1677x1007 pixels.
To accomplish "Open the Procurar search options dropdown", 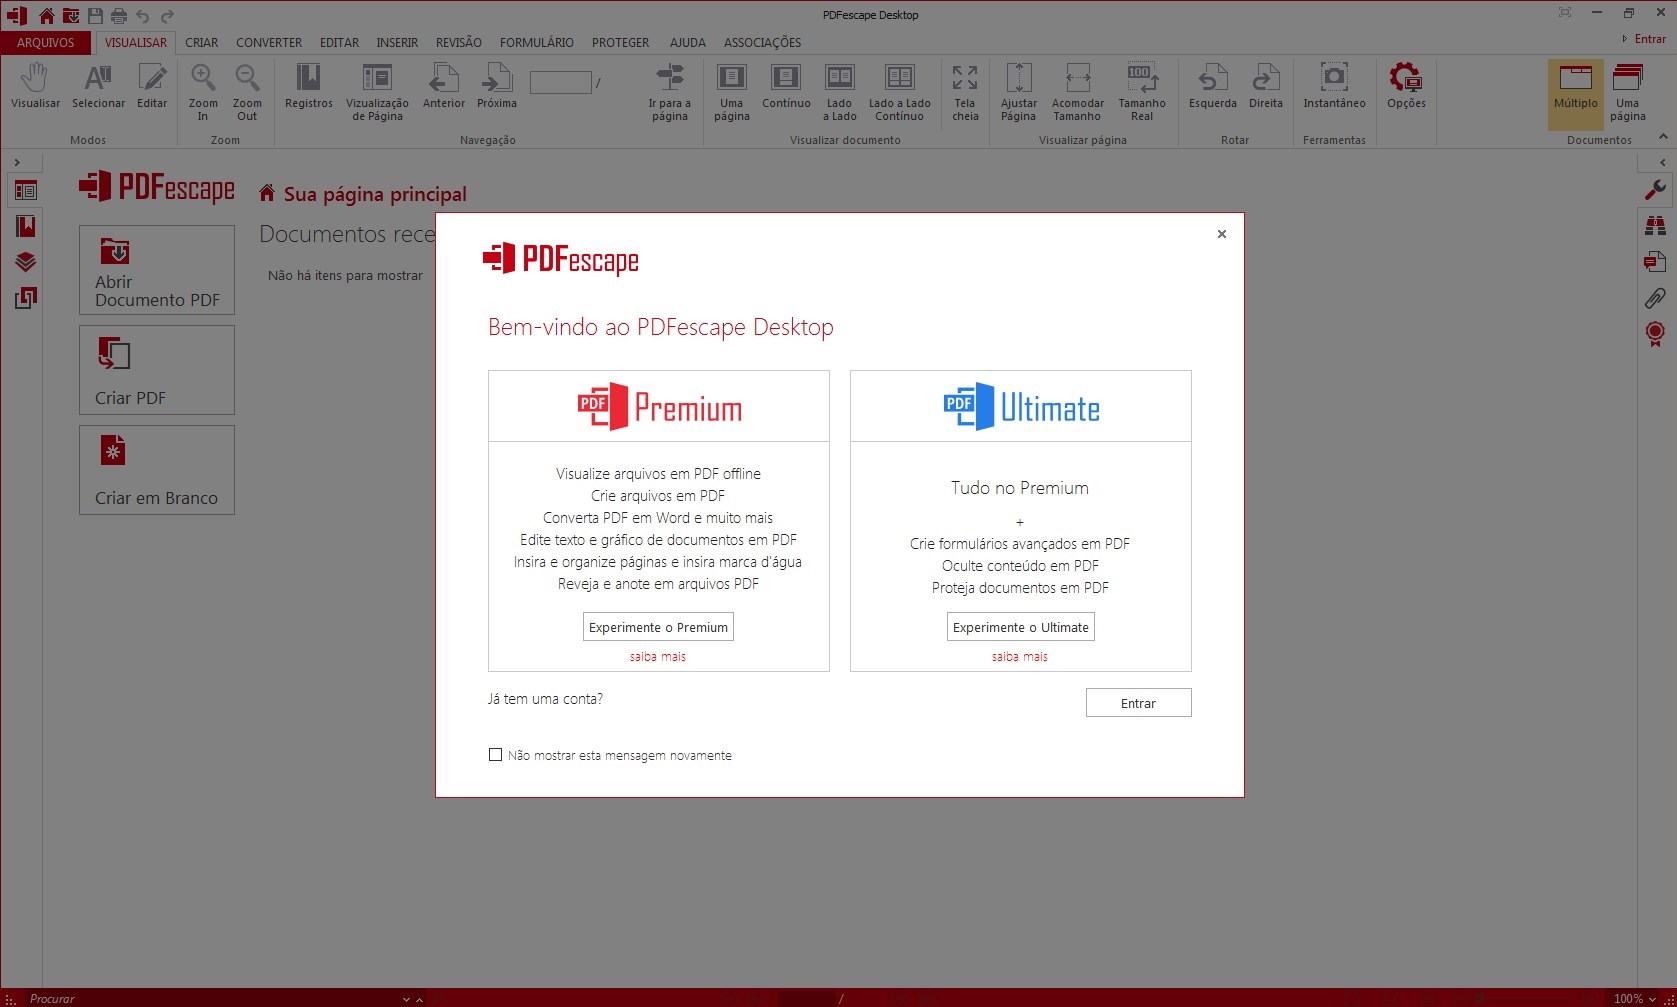I will point(406,999).
